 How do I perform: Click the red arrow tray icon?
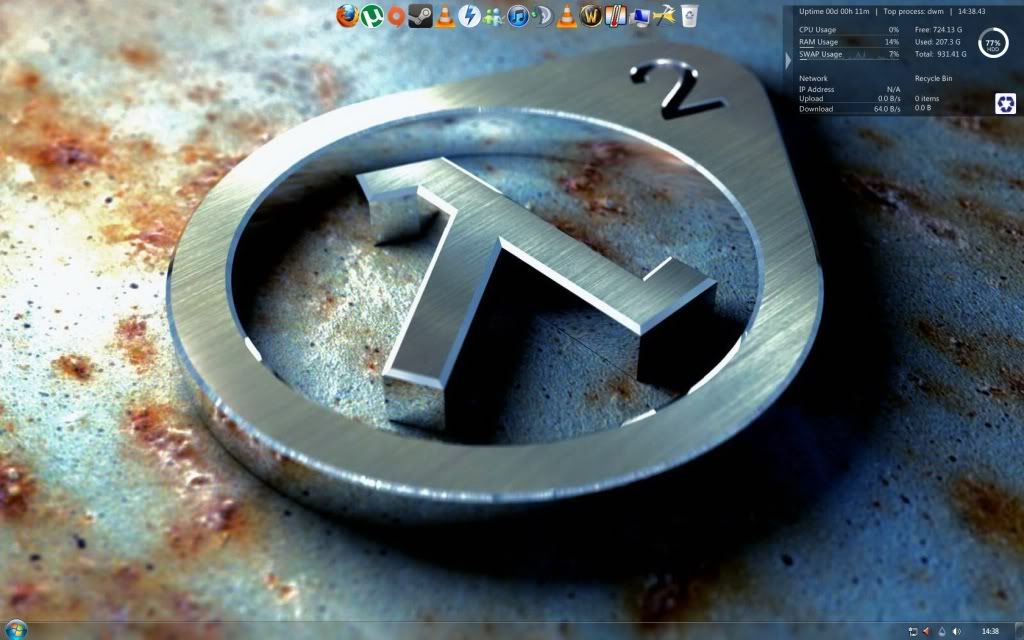pos(926,632)
